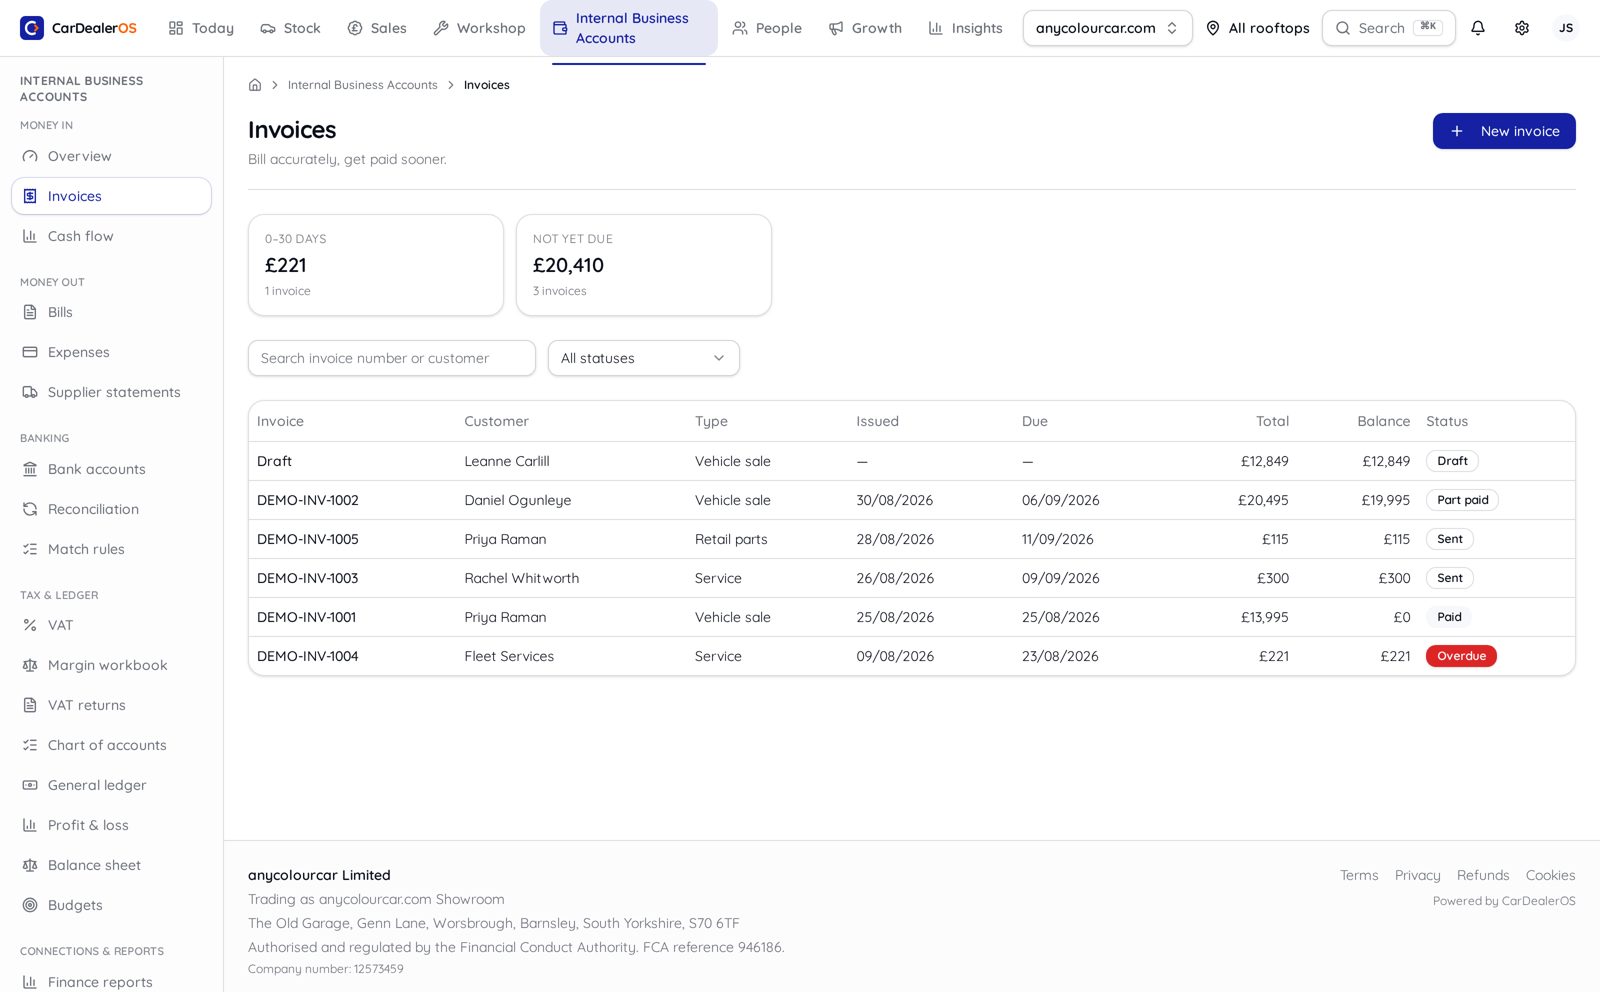This screenshot has width=1600, height=992.
Task: Click the Overview gauge icon
Action: point(30,156)
